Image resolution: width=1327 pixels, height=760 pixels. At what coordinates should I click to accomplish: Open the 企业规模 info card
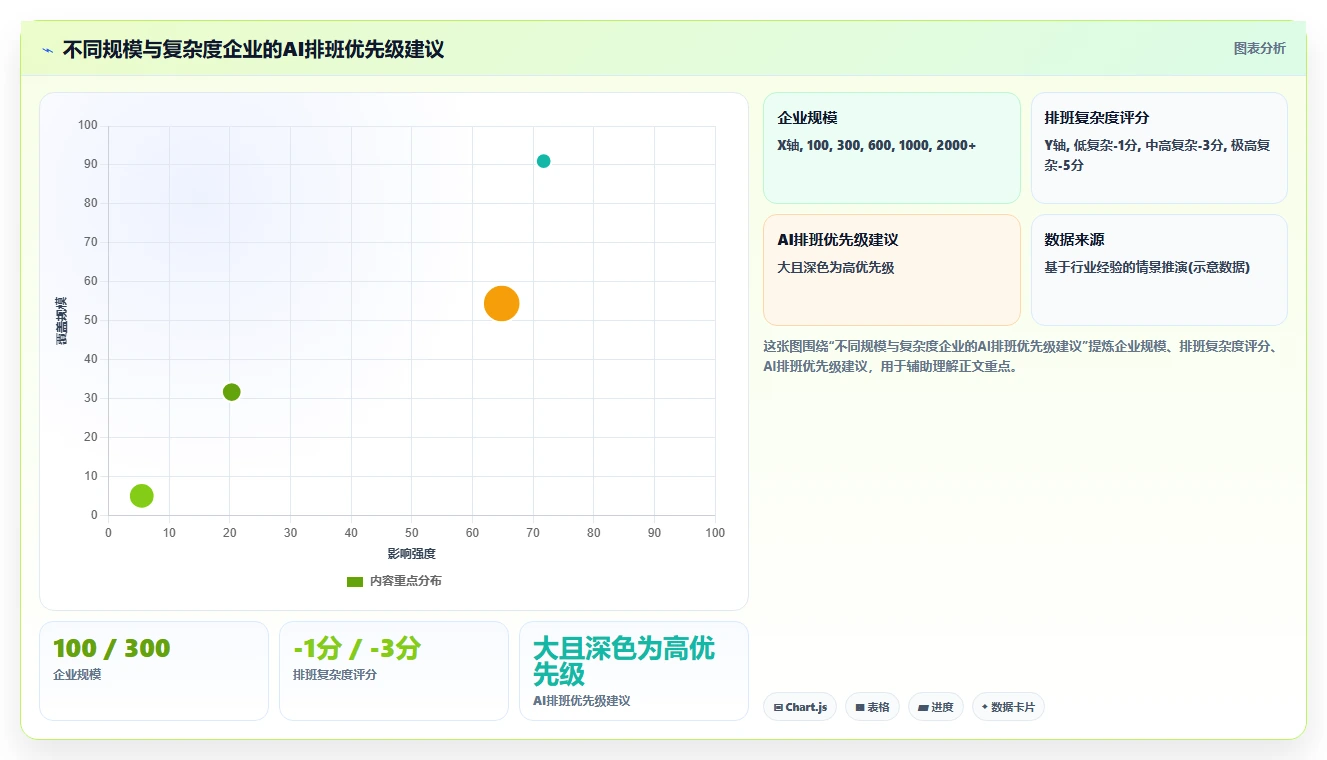coord(891,148)
